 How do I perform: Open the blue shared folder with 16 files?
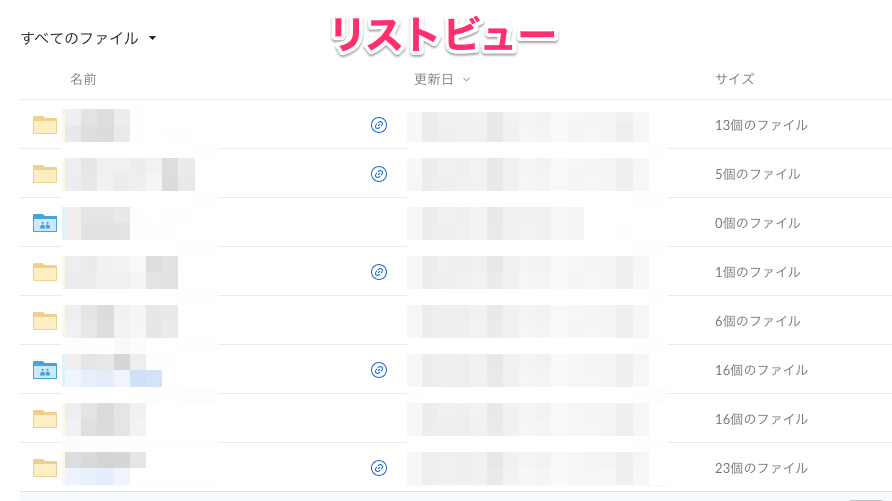(x=45, y=370)
